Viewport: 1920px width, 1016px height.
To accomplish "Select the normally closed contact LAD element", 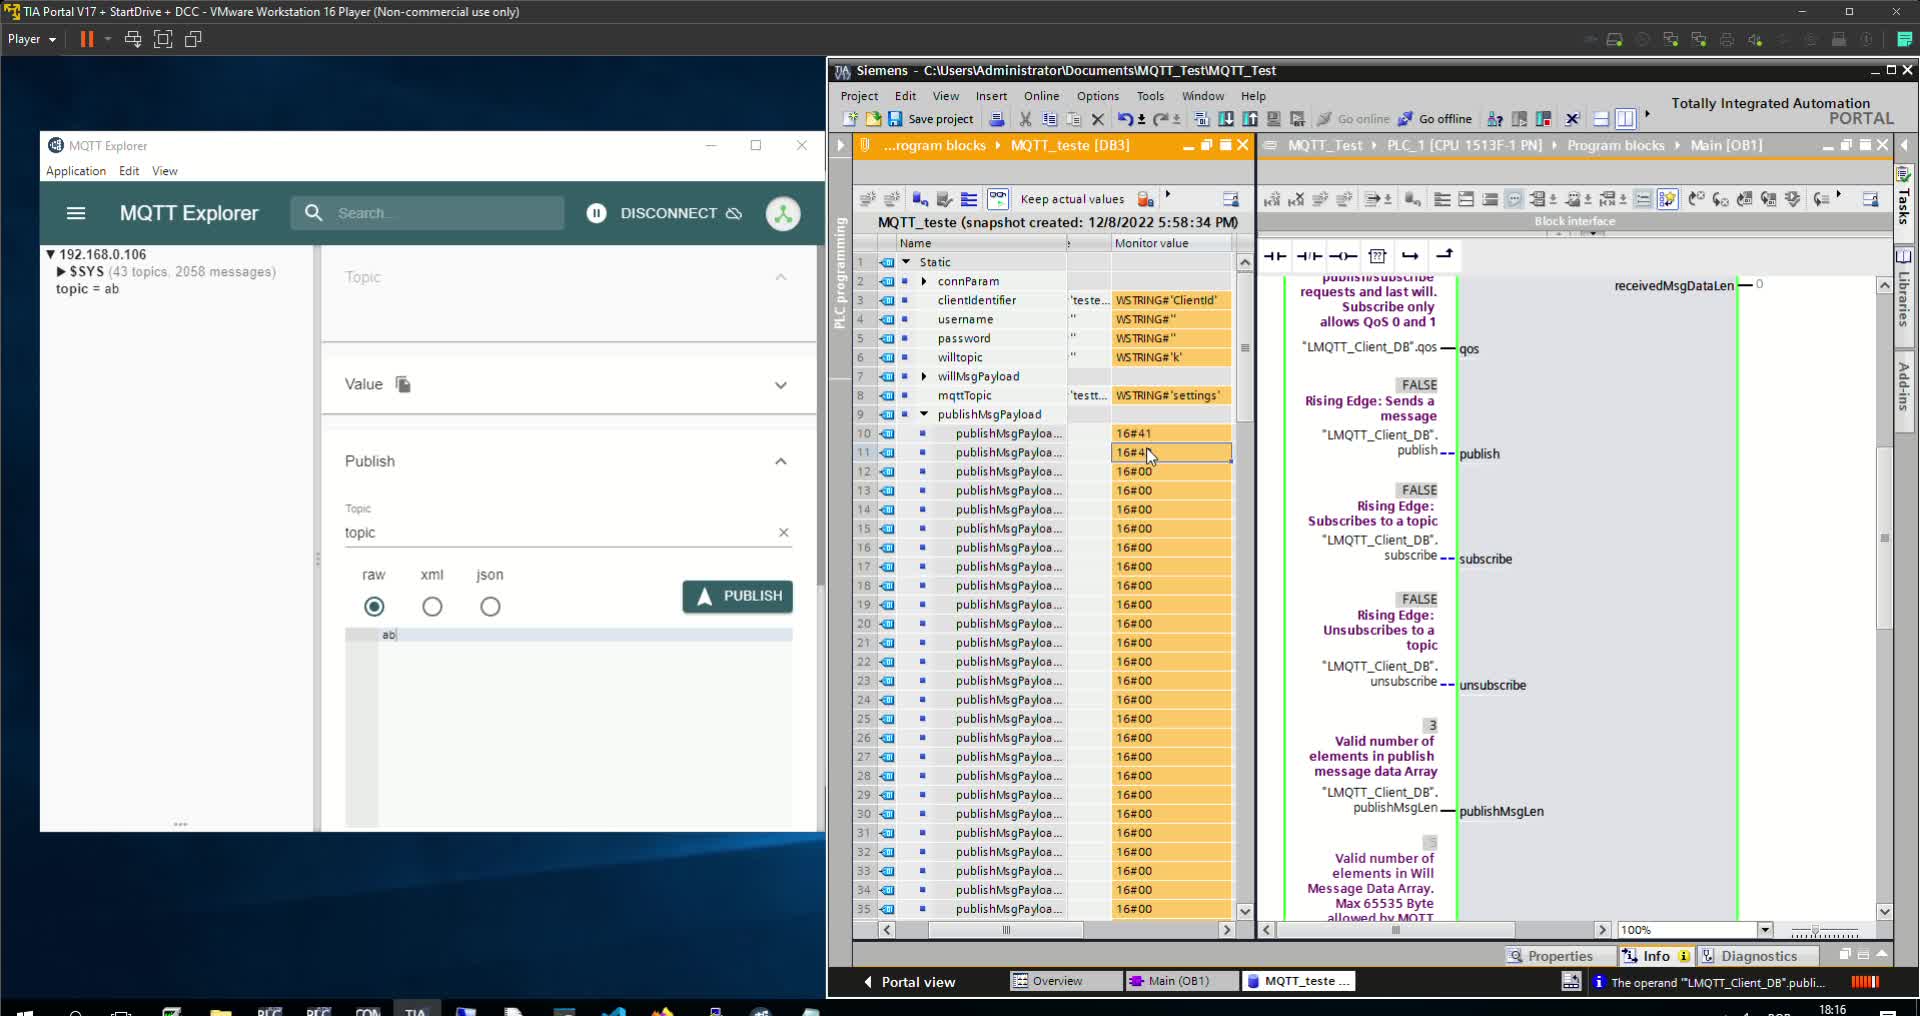I will tap(1307, 256).
